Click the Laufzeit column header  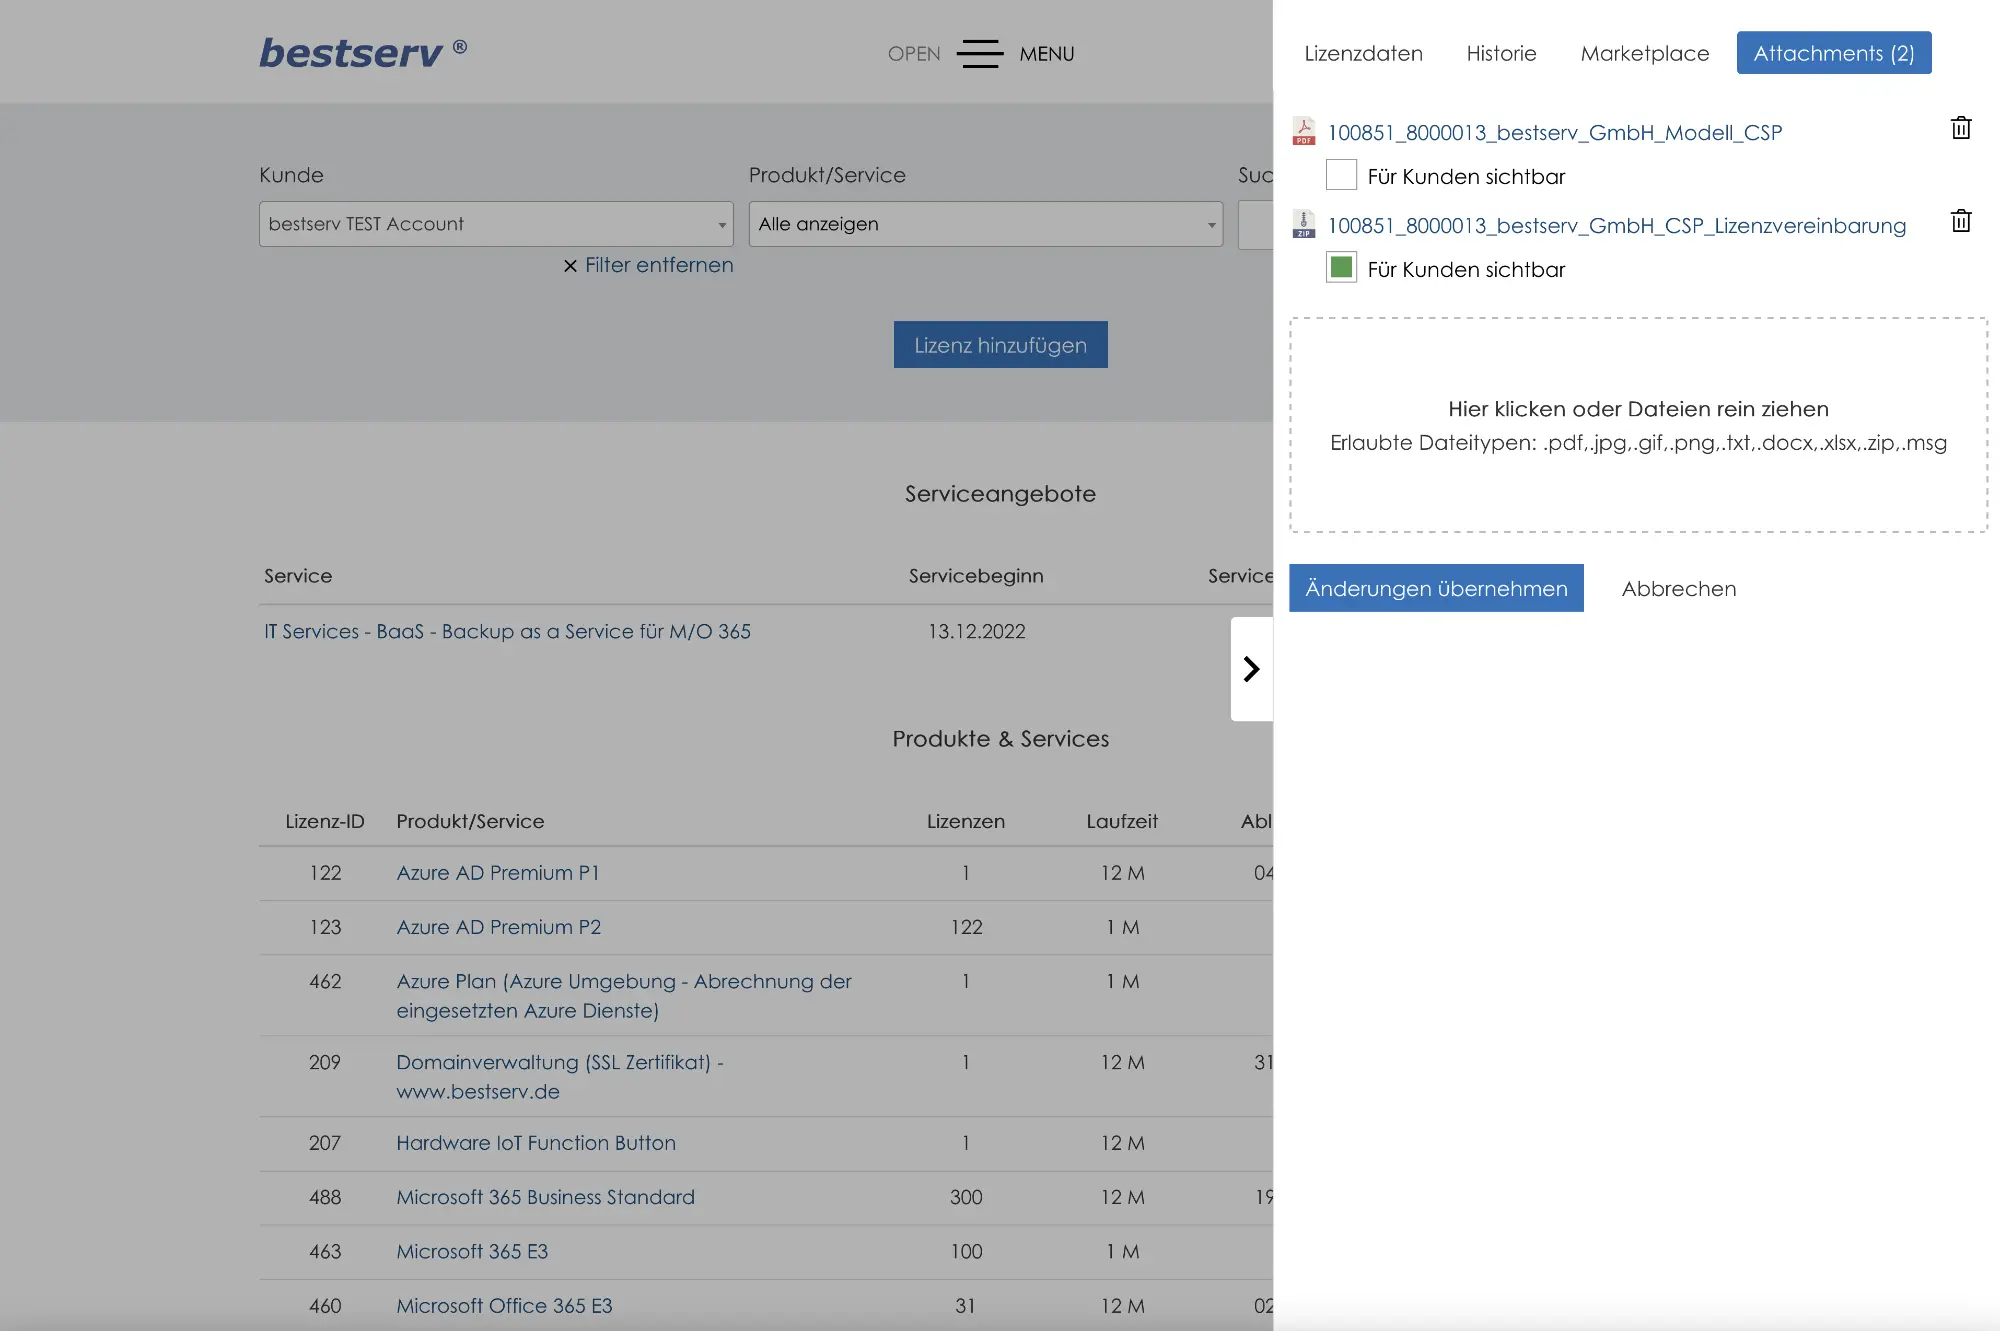1122,821
